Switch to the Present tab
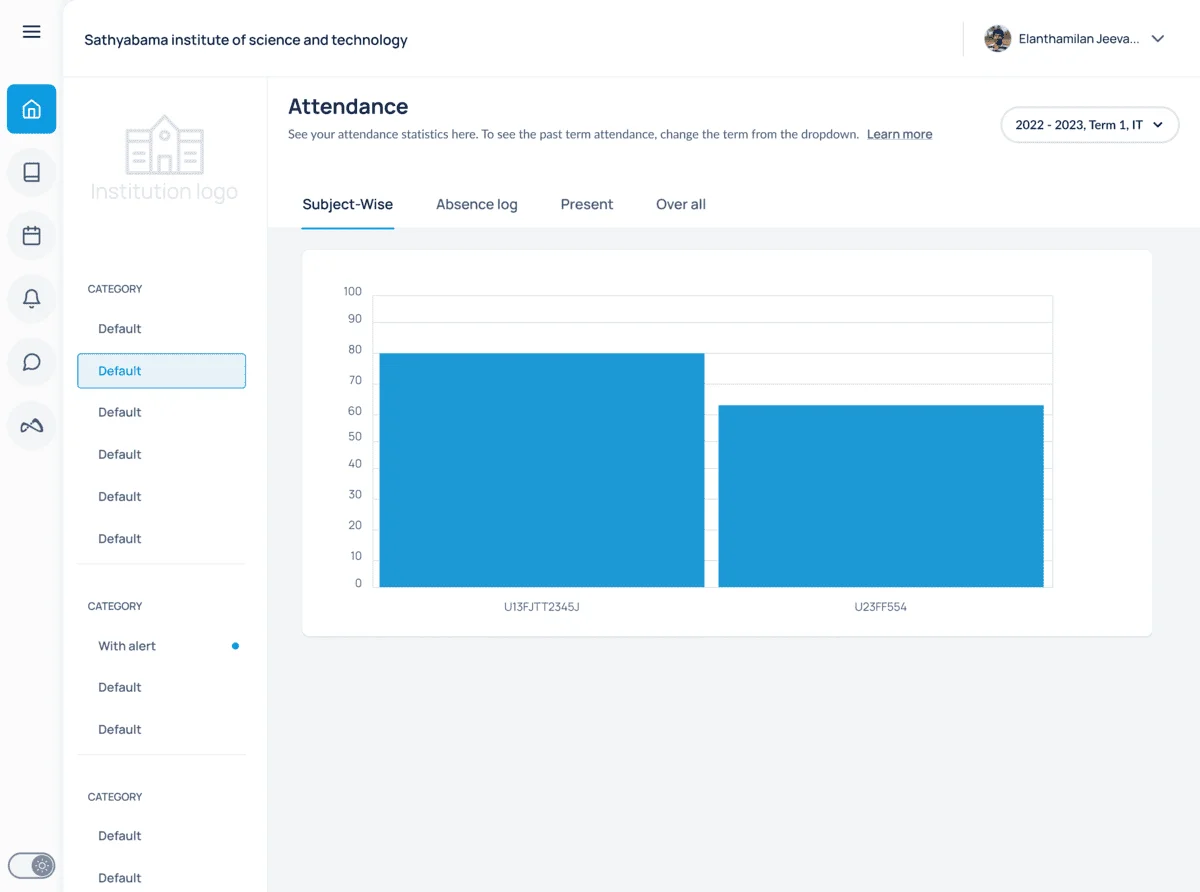Image resolution: width=1200 pixels, height=892 pixels. [587, 204]
